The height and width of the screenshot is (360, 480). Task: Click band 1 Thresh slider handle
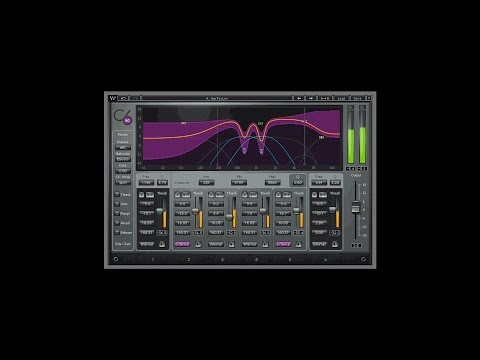(160, 211)
